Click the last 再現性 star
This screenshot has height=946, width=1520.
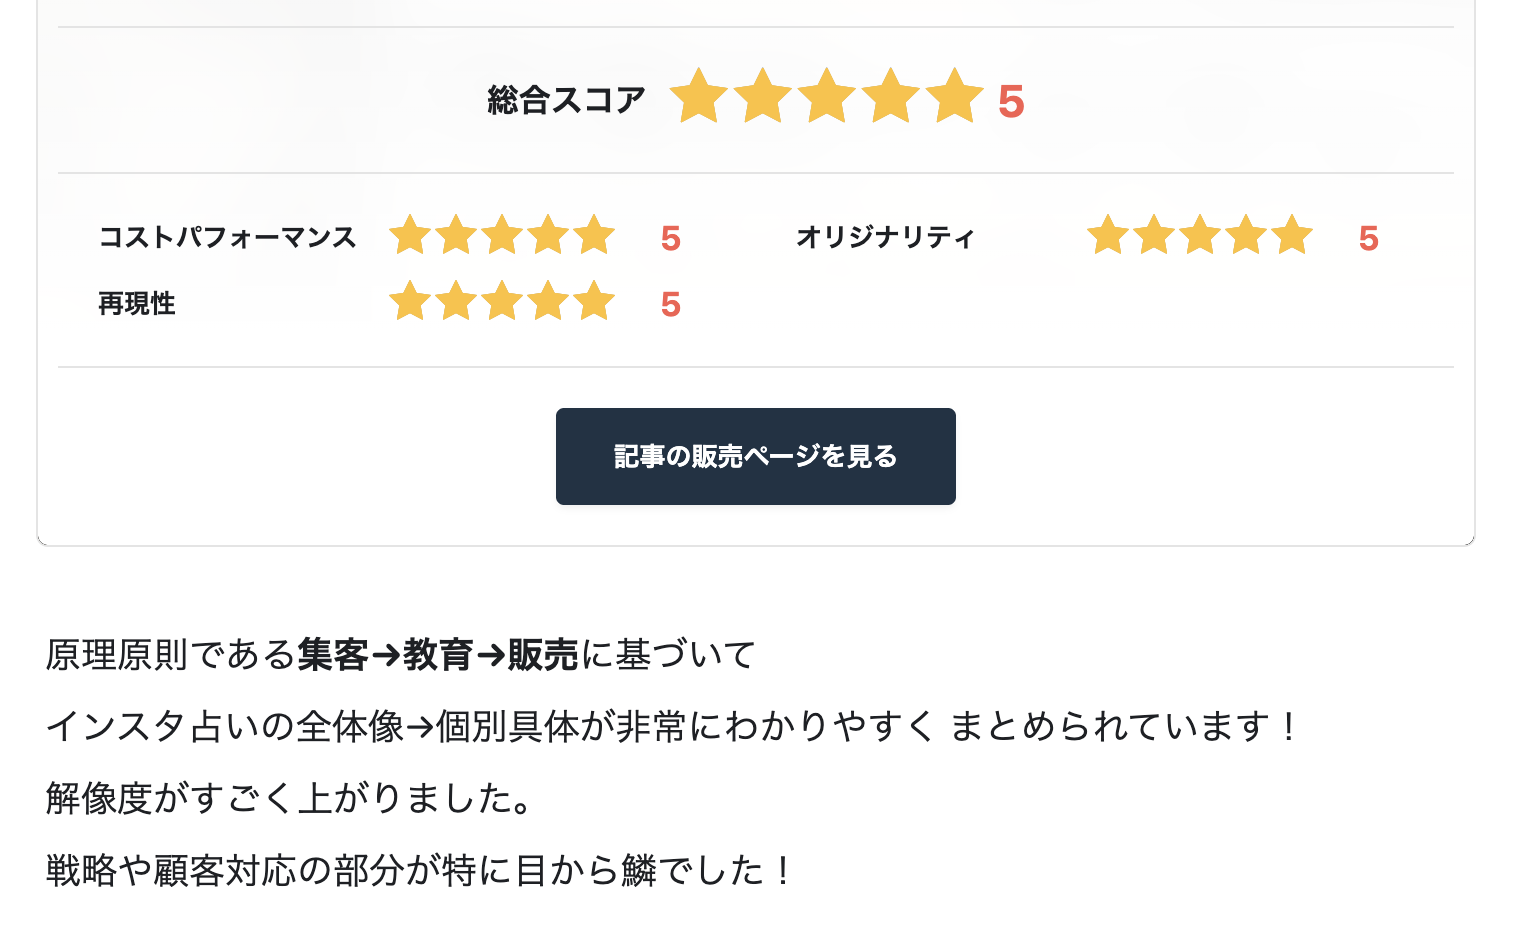point(594,302)
